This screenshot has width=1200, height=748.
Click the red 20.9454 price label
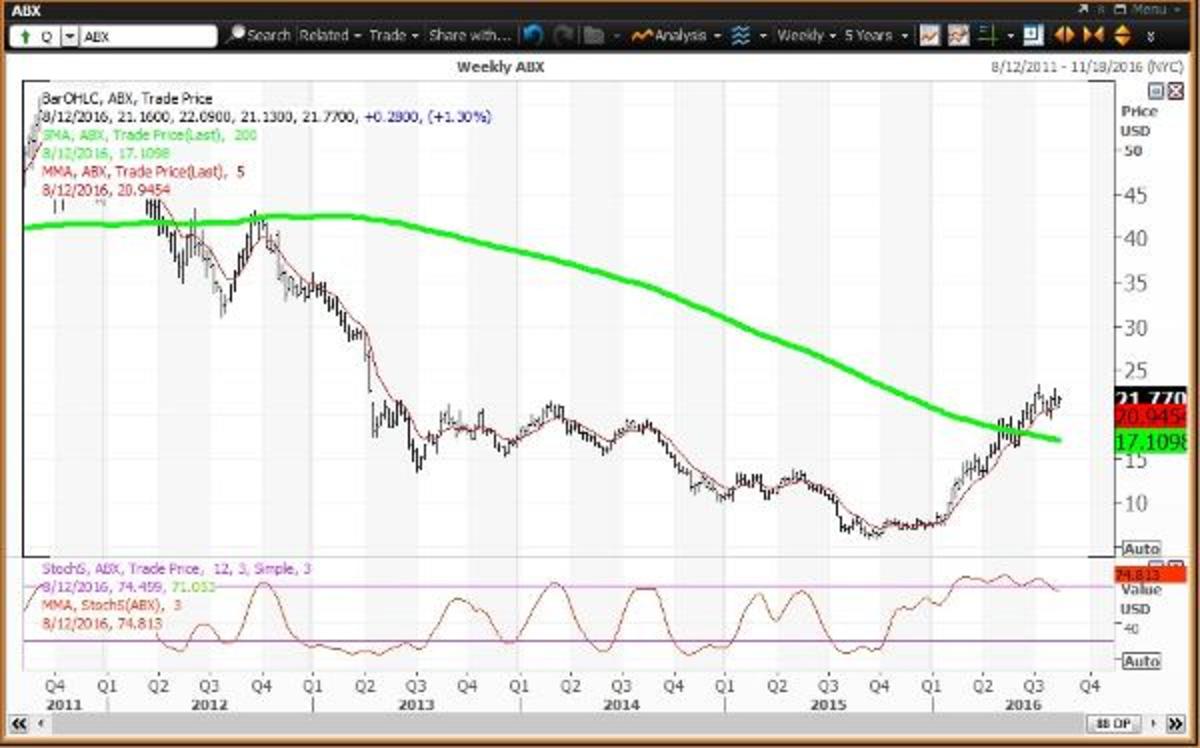(x=1150, y=416)
